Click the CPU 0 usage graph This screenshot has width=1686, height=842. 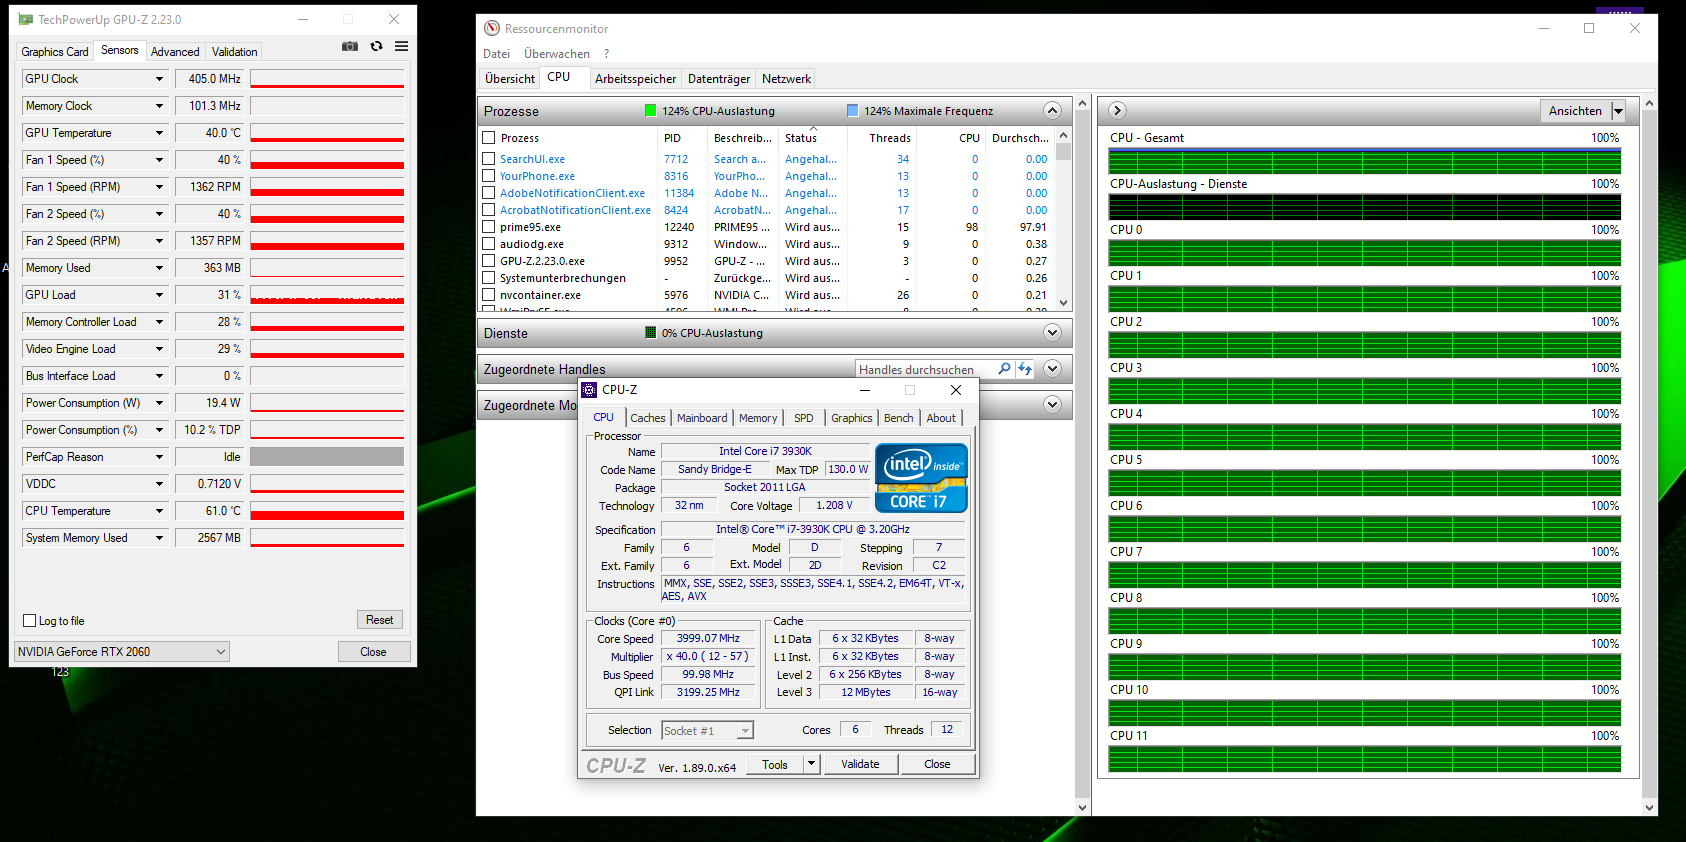[1365, 253]
